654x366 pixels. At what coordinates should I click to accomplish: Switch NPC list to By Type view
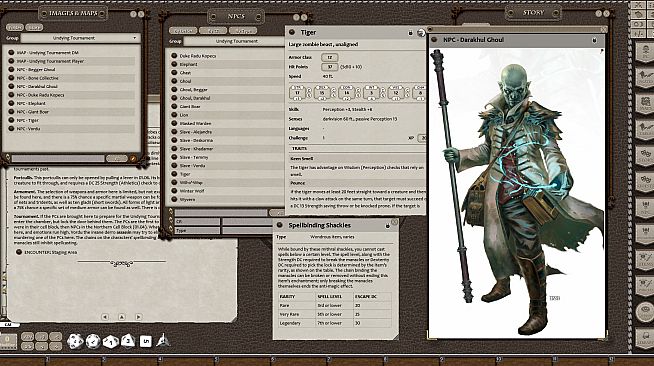point(243,31)
